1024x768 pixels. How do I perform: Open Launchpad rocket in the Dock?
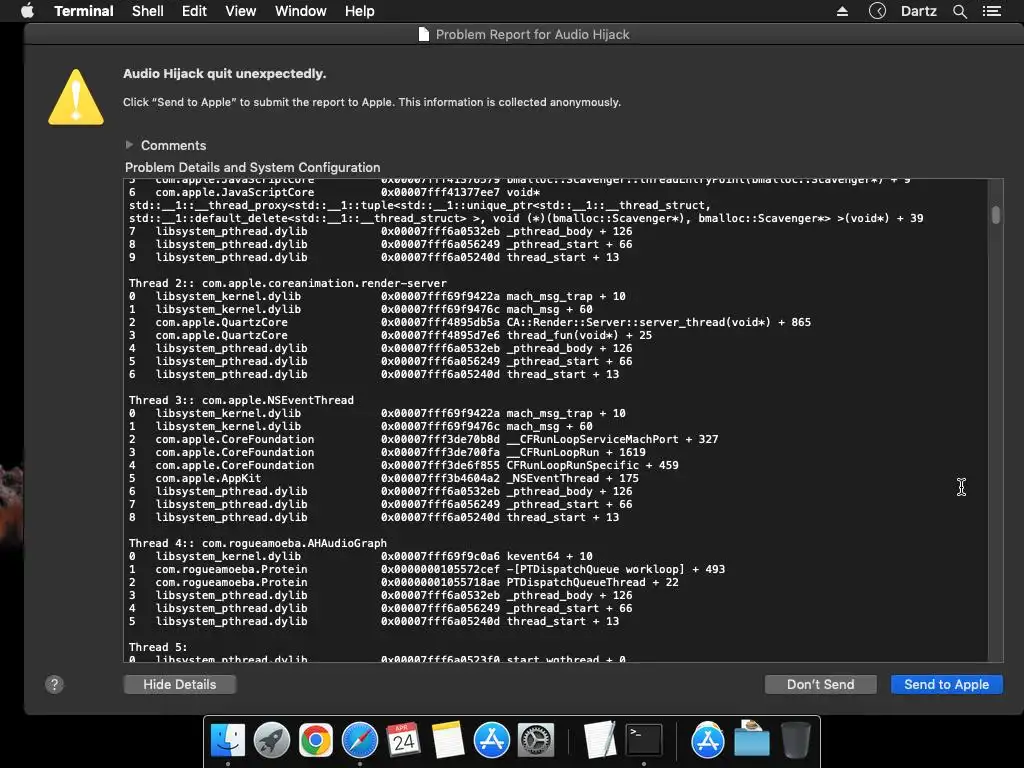coord(272,740)
